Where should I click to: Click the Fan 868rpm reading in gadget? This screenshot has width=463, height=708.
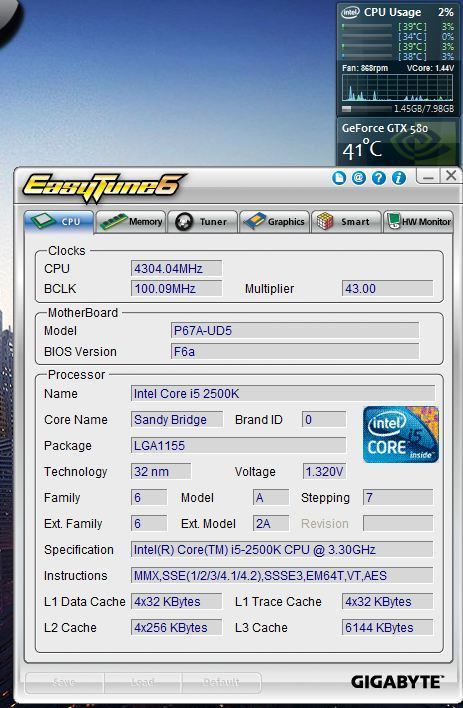coord(365,68)
